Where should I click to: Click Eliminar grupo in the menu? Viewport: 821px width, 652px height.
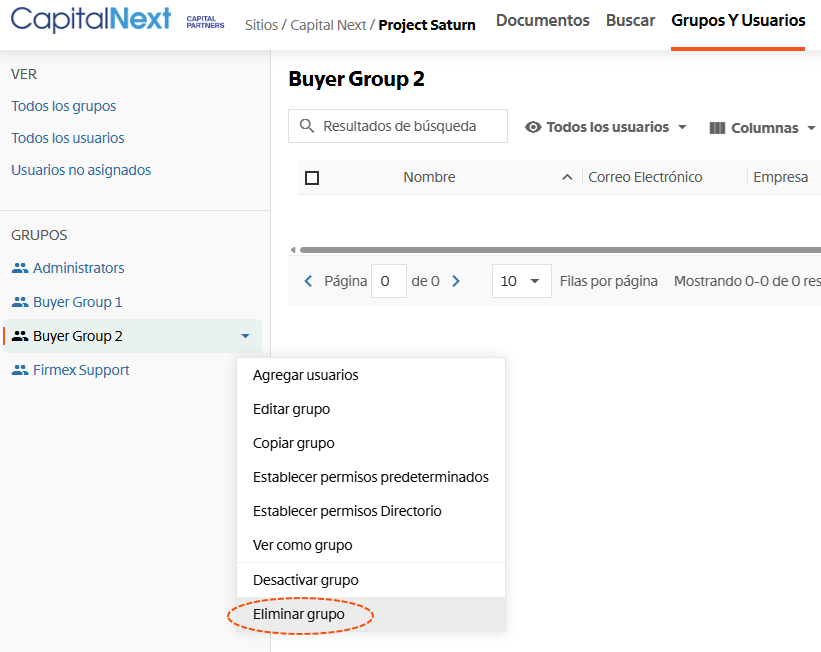pyautogui.click(x=371, y=614)
